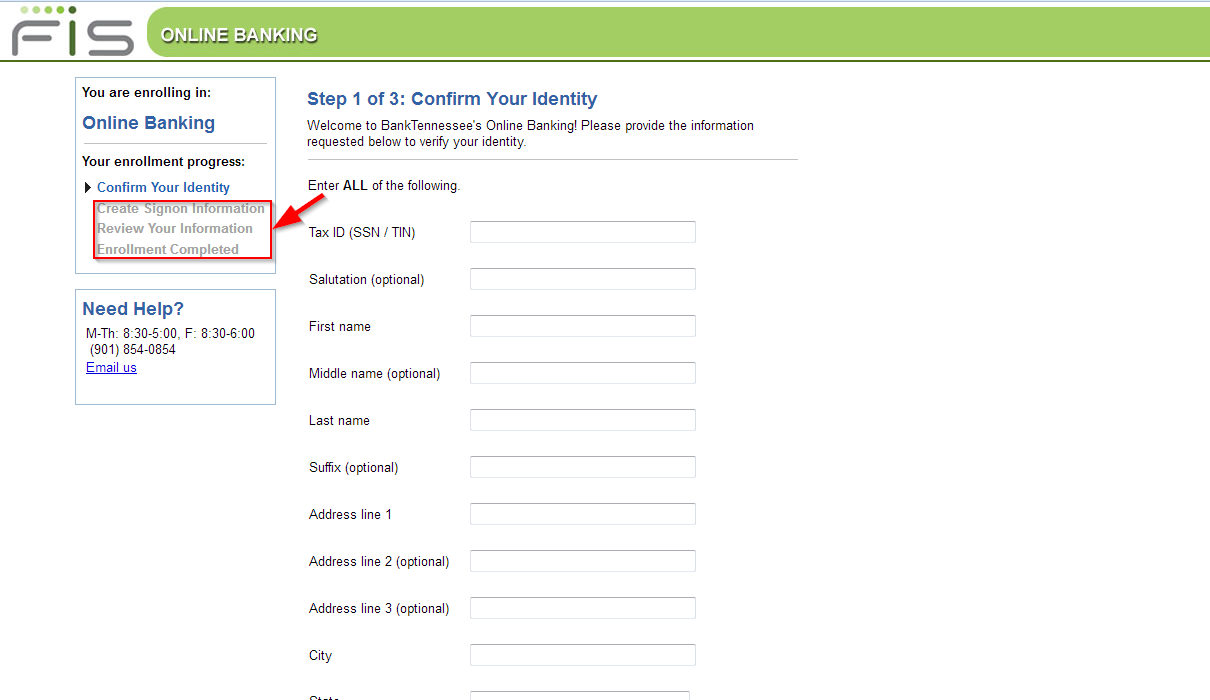Click the Salutation (optional) field
The image size is (1210, 700).
tap(583, 279)
